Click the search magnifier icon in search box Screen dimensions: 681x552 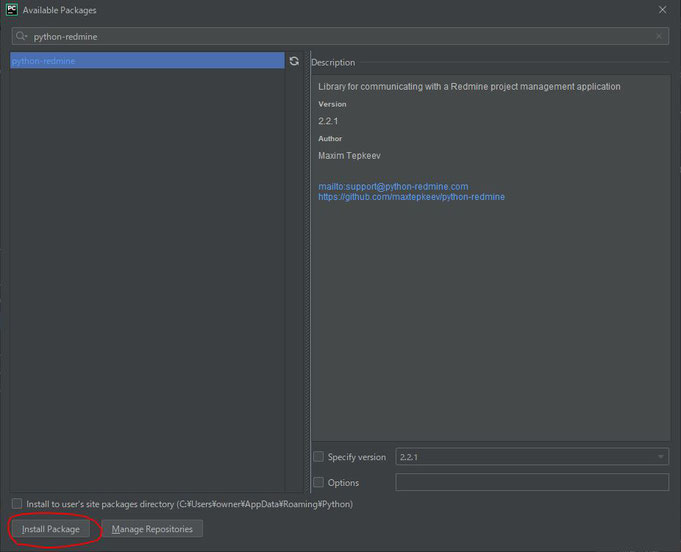click(21, 36)
